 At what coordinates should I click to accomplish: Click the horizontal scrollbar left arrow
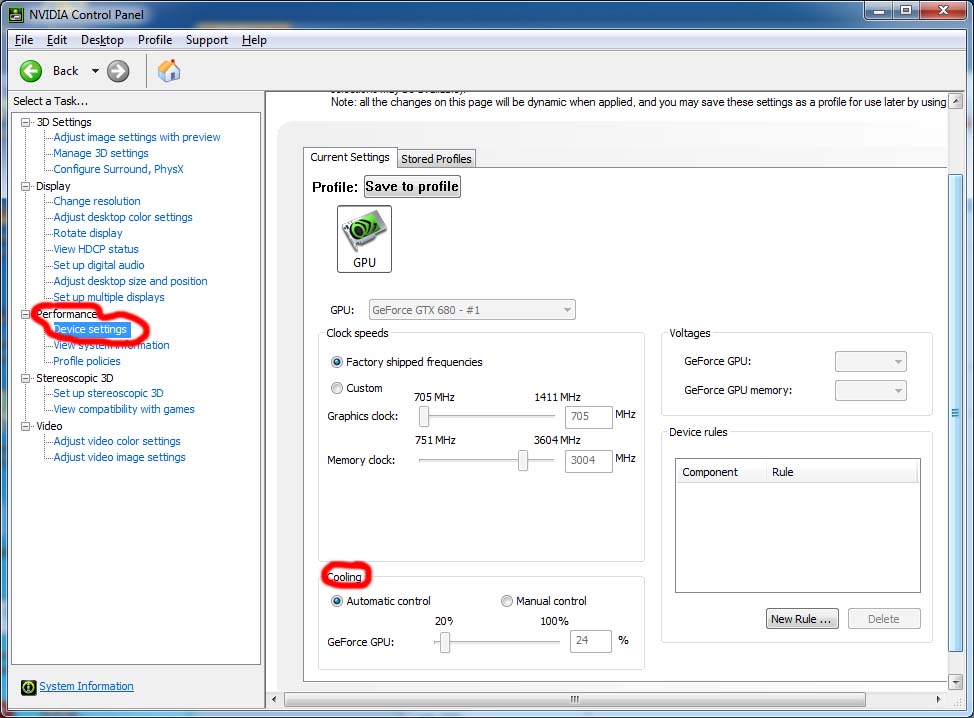[275, 699]
